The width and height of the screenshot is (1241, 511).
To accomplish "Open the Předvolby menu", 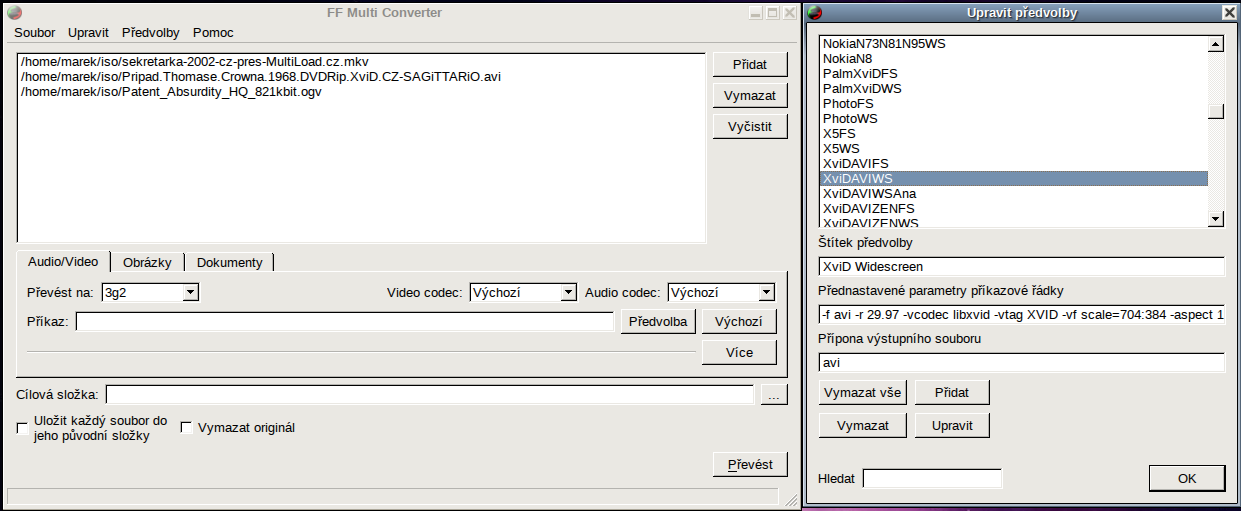I will (x=150, y=33).
